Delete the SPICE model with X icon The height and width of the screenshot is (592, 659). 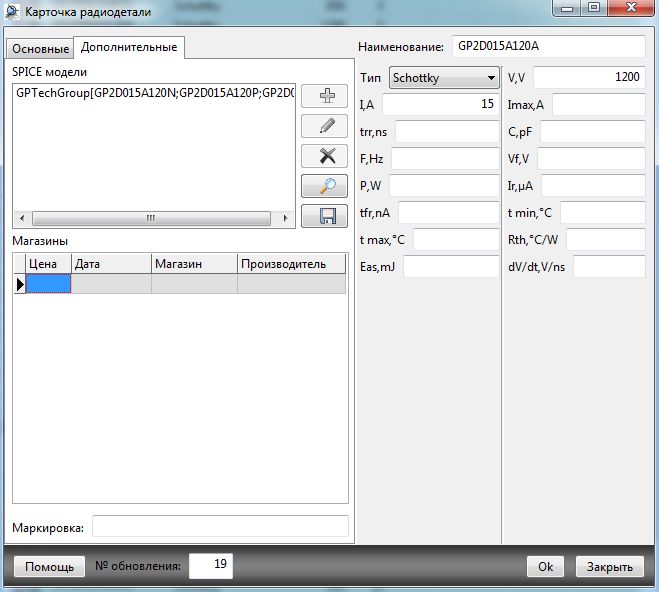(x=324, y=156)
